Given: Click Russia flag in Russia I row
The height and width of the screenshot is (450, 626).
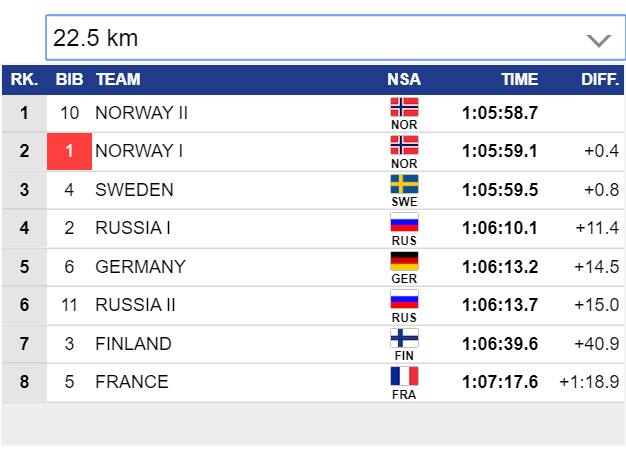Looking at the screenshot, I should 404,222.
